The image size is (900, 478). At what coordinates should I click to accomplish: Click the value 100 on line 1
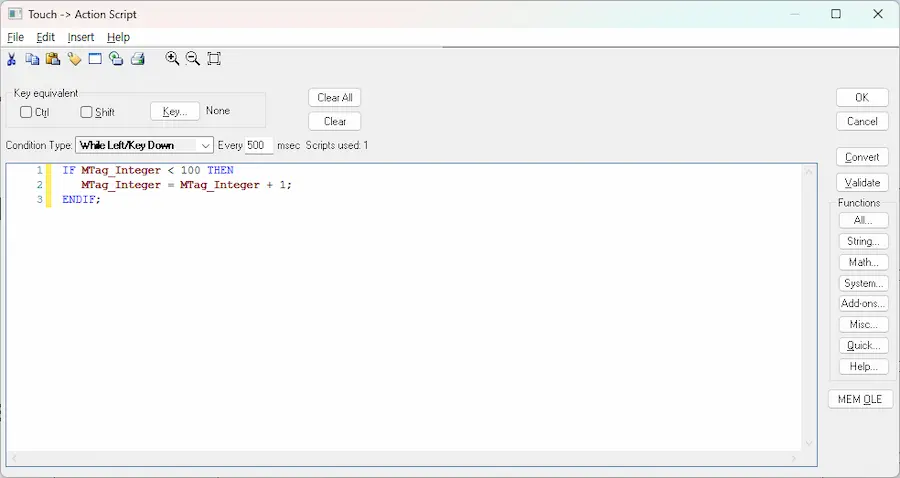[x=191, y=170]
